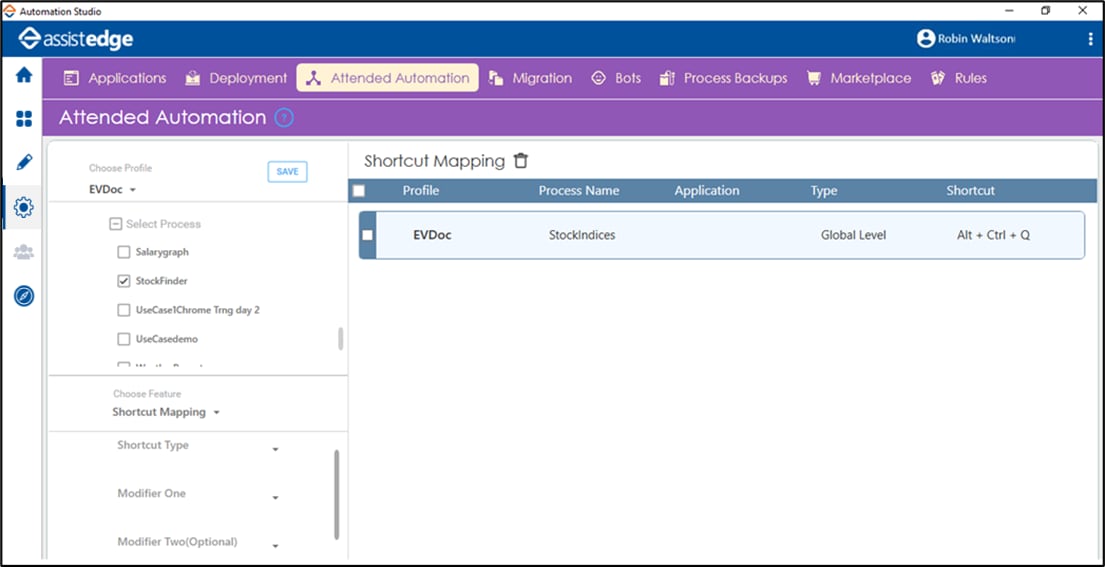1105x567 pixels.
Task: Click the Home icon in left sidebar
Action: [x=23, y=76]
